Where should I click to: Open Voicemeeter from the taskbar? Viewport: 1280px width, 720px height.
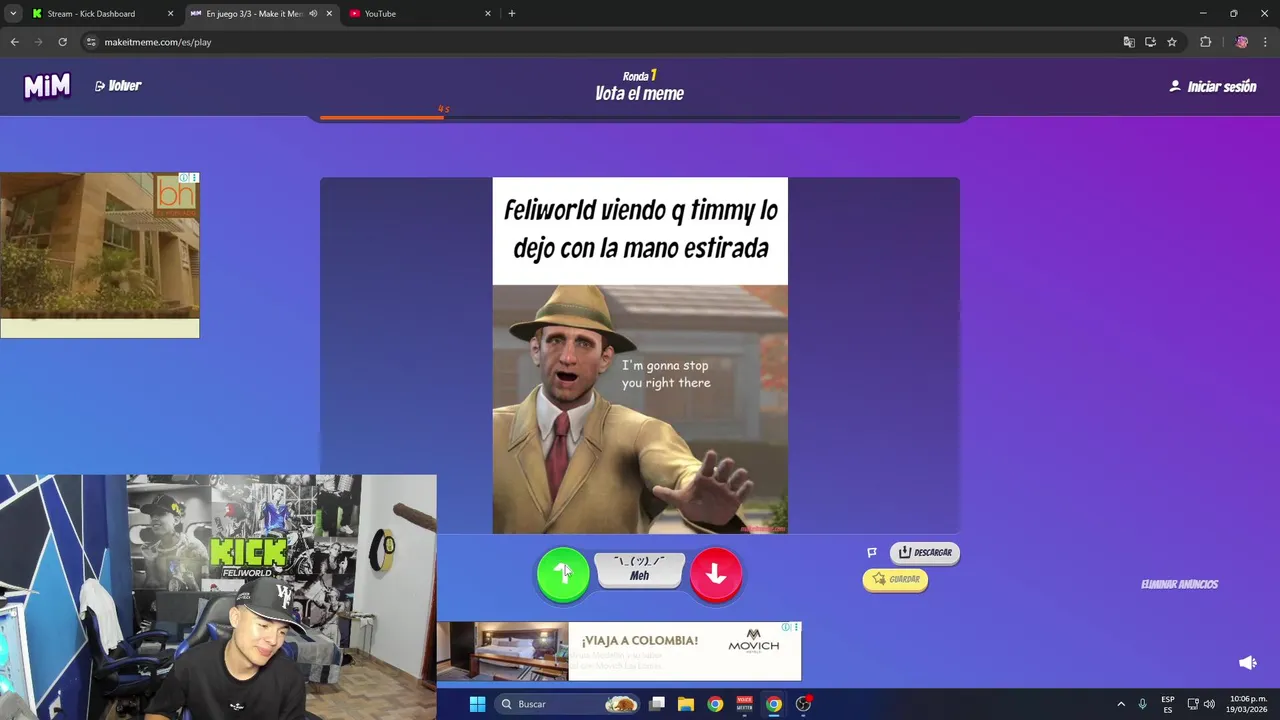point(744,704)
